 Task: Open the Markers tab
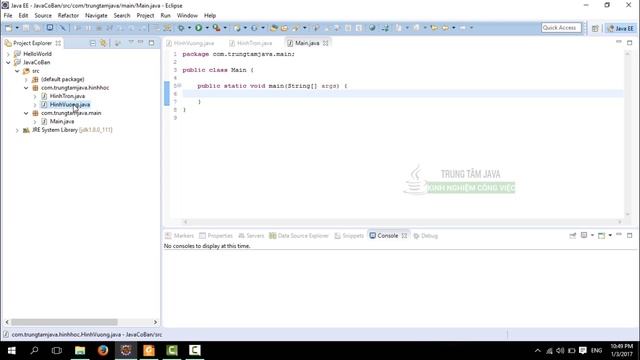180,236
